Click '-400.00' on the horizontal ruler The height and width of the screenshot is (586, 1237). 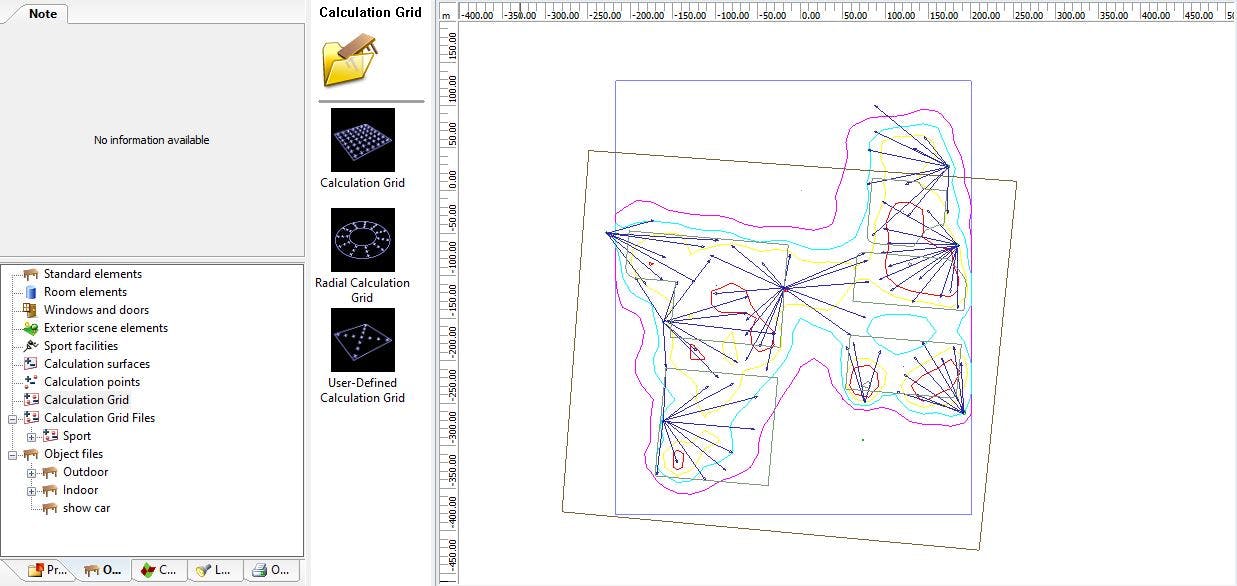476,16
